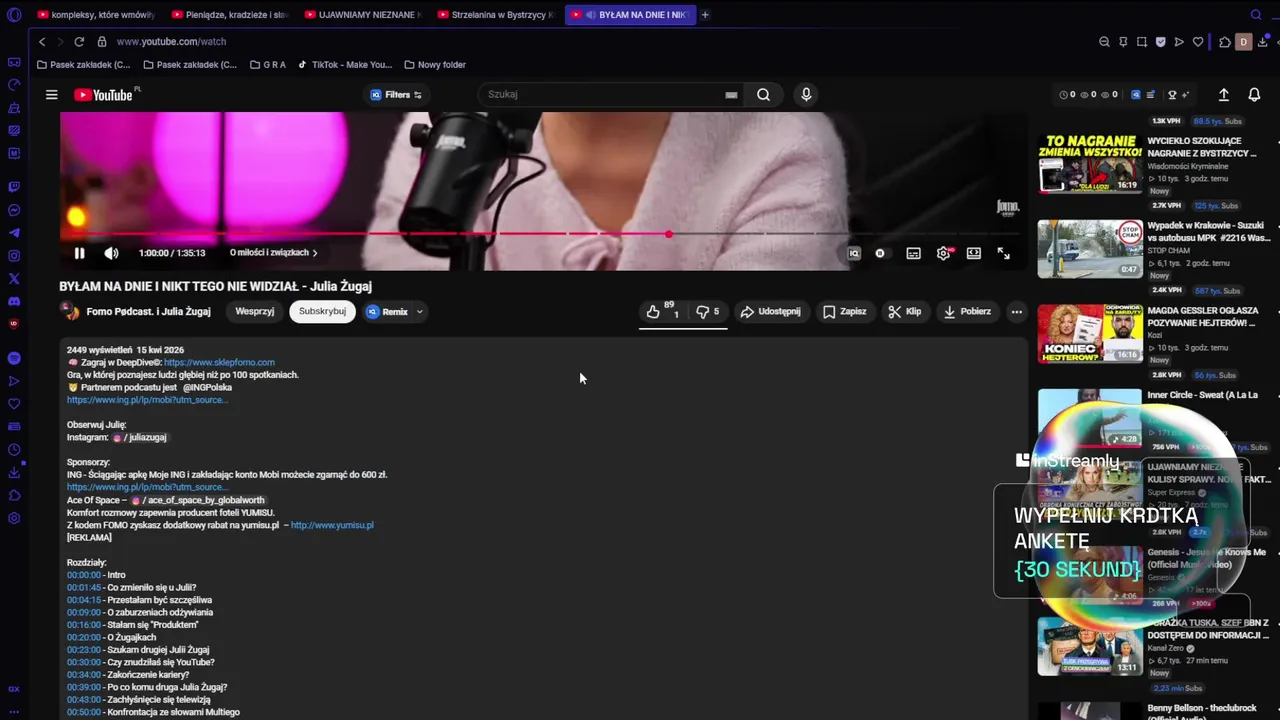Toggle autoplay switch in player

pyautogui.click(x=880, y=253)
